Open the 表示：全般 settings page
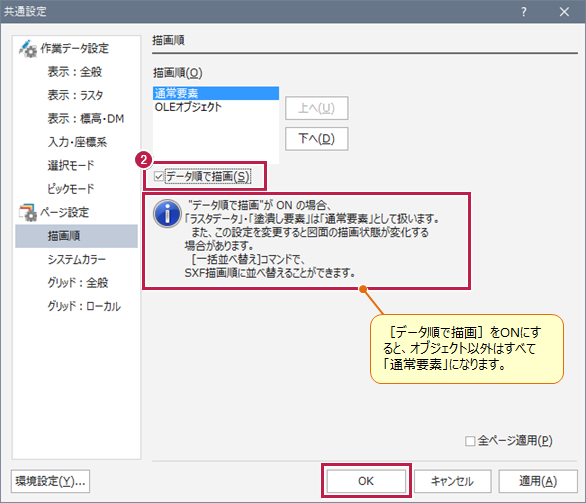The width and height of the screenshot is (586, 503). pos(75,72)
